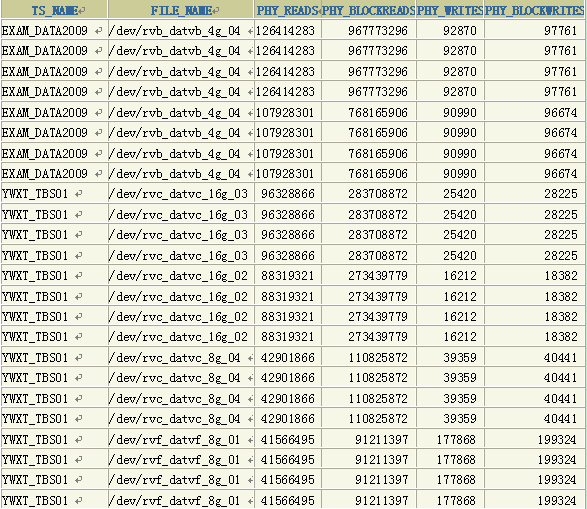Screen dimensions: 587x509
Task: Click the TS_NAME column header
Action: (54, 10)
